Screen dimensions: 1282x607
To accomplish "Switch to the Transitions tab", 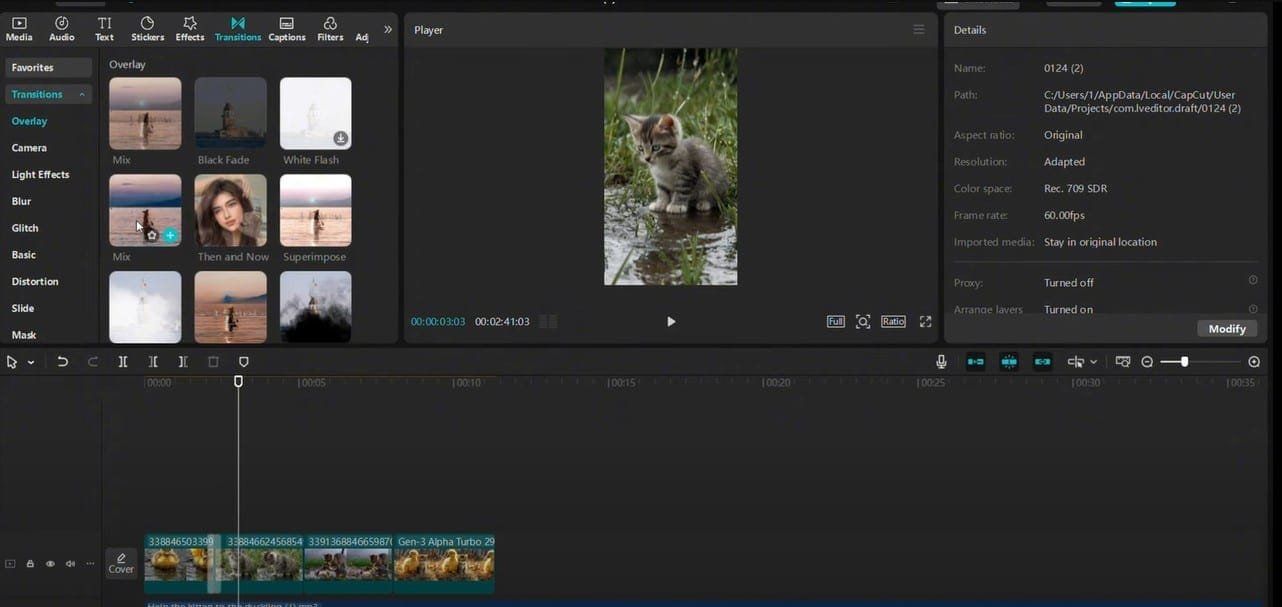I will tap(237, 29).
